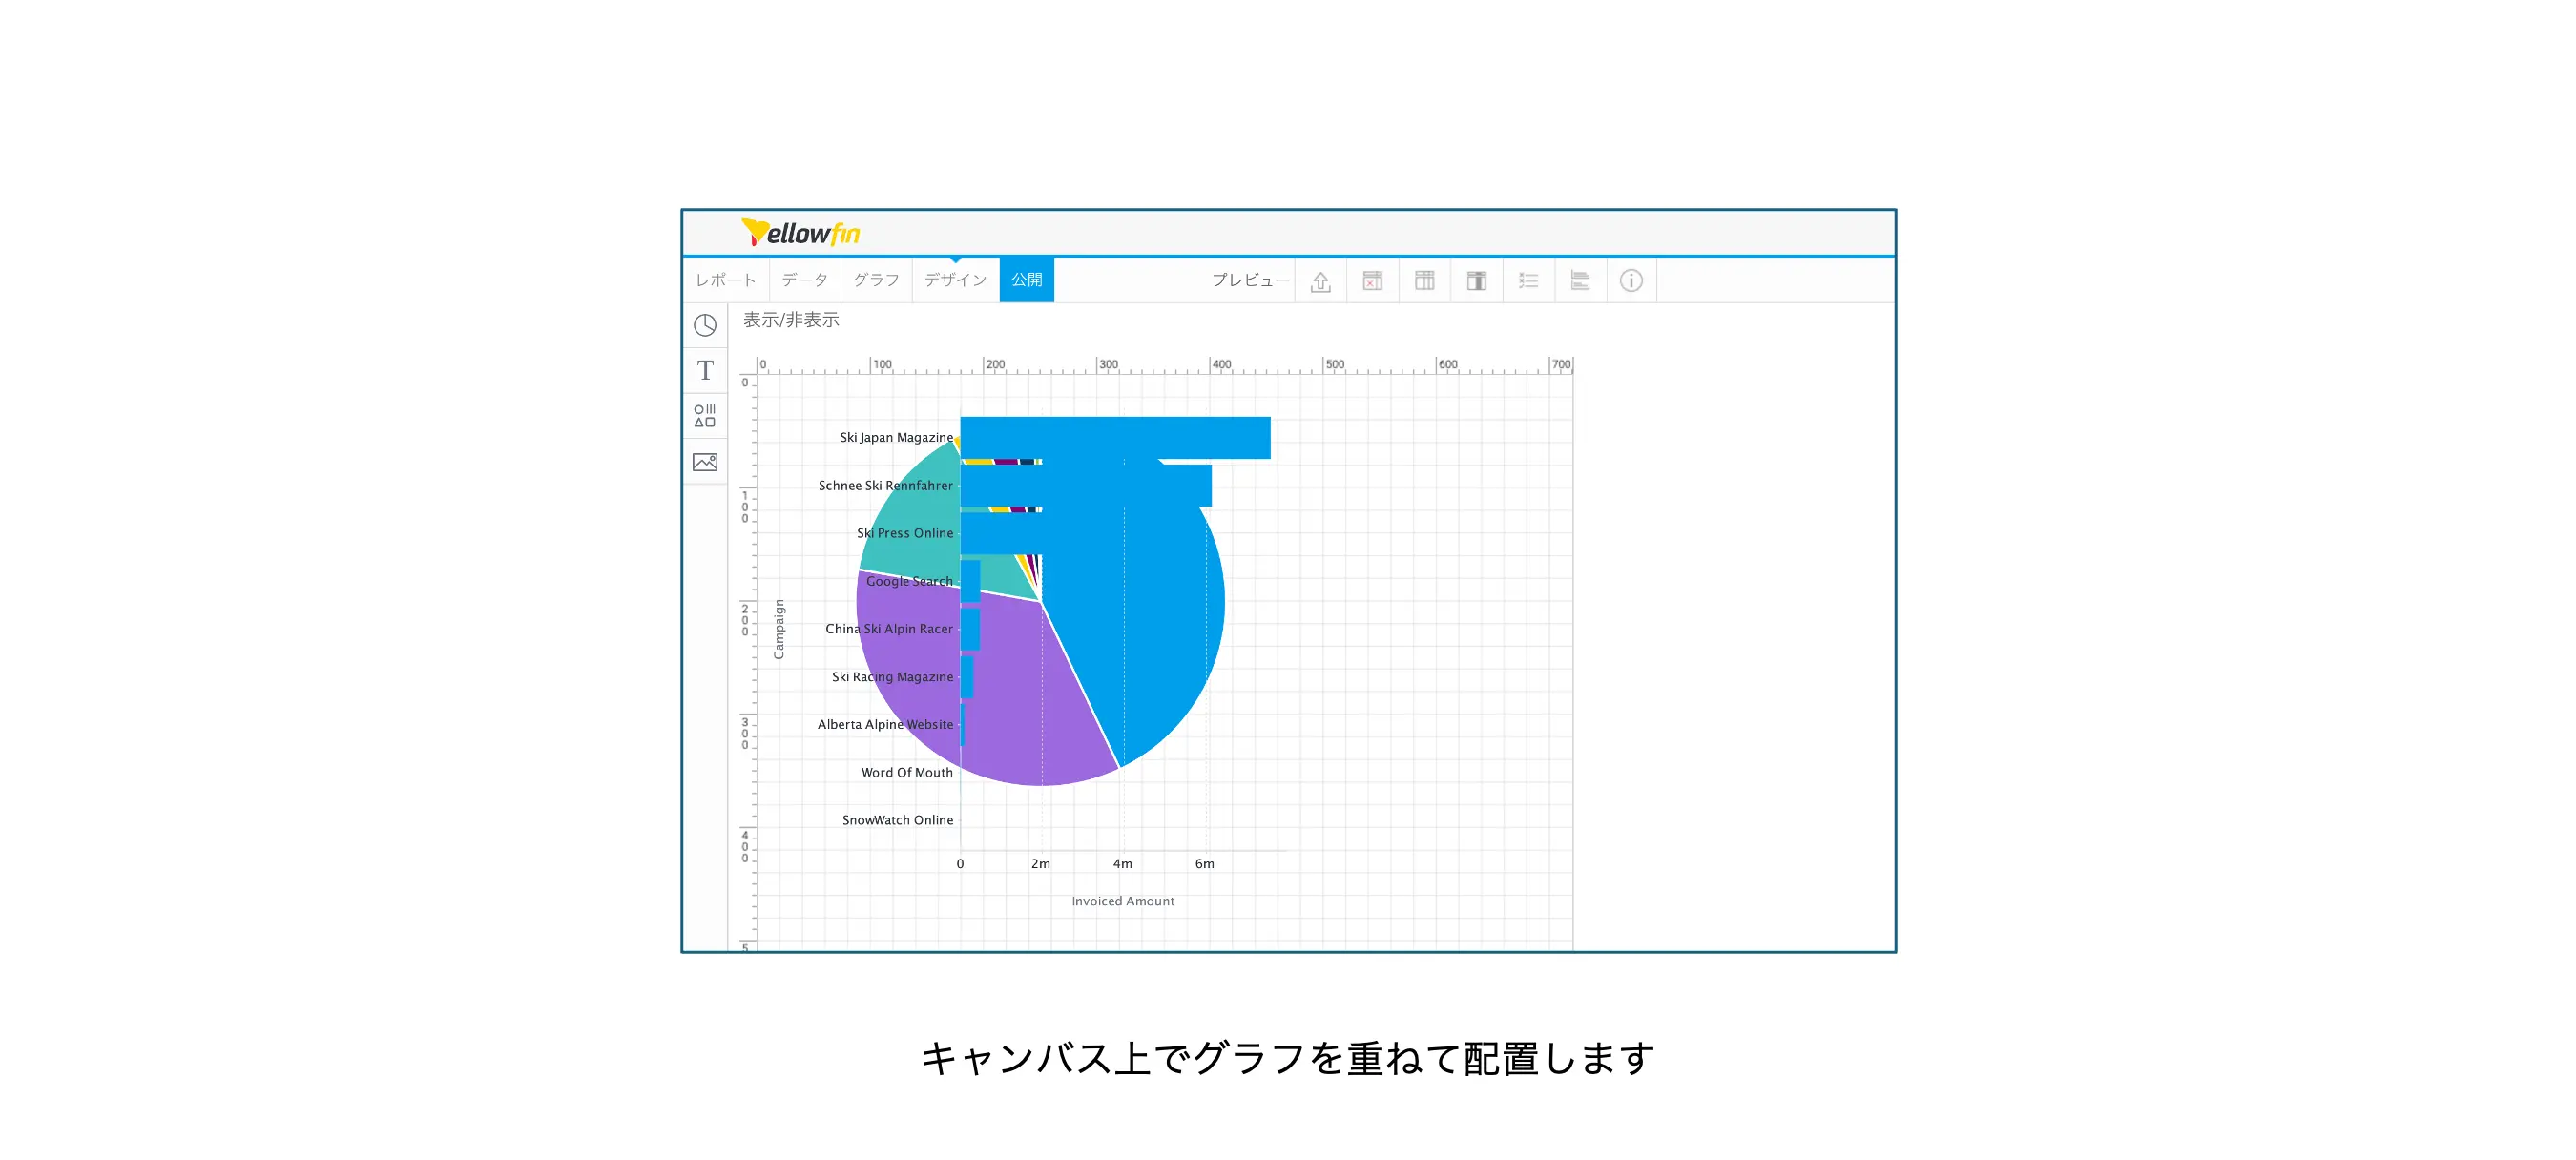The height and width of the screenshot is (1160, 2576).
Task: Click the プレビュー button
Action: pyautogui.click(x=1250, y=280)
